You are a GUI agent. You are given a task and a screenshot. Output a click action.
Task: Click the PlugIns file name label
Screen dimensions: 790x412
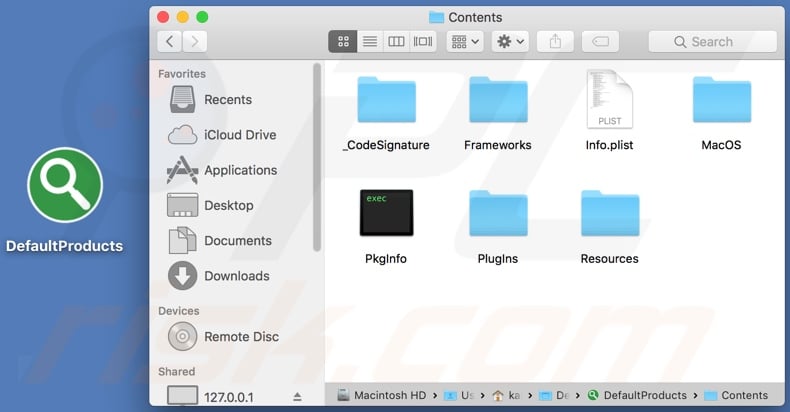pos(498,258)
